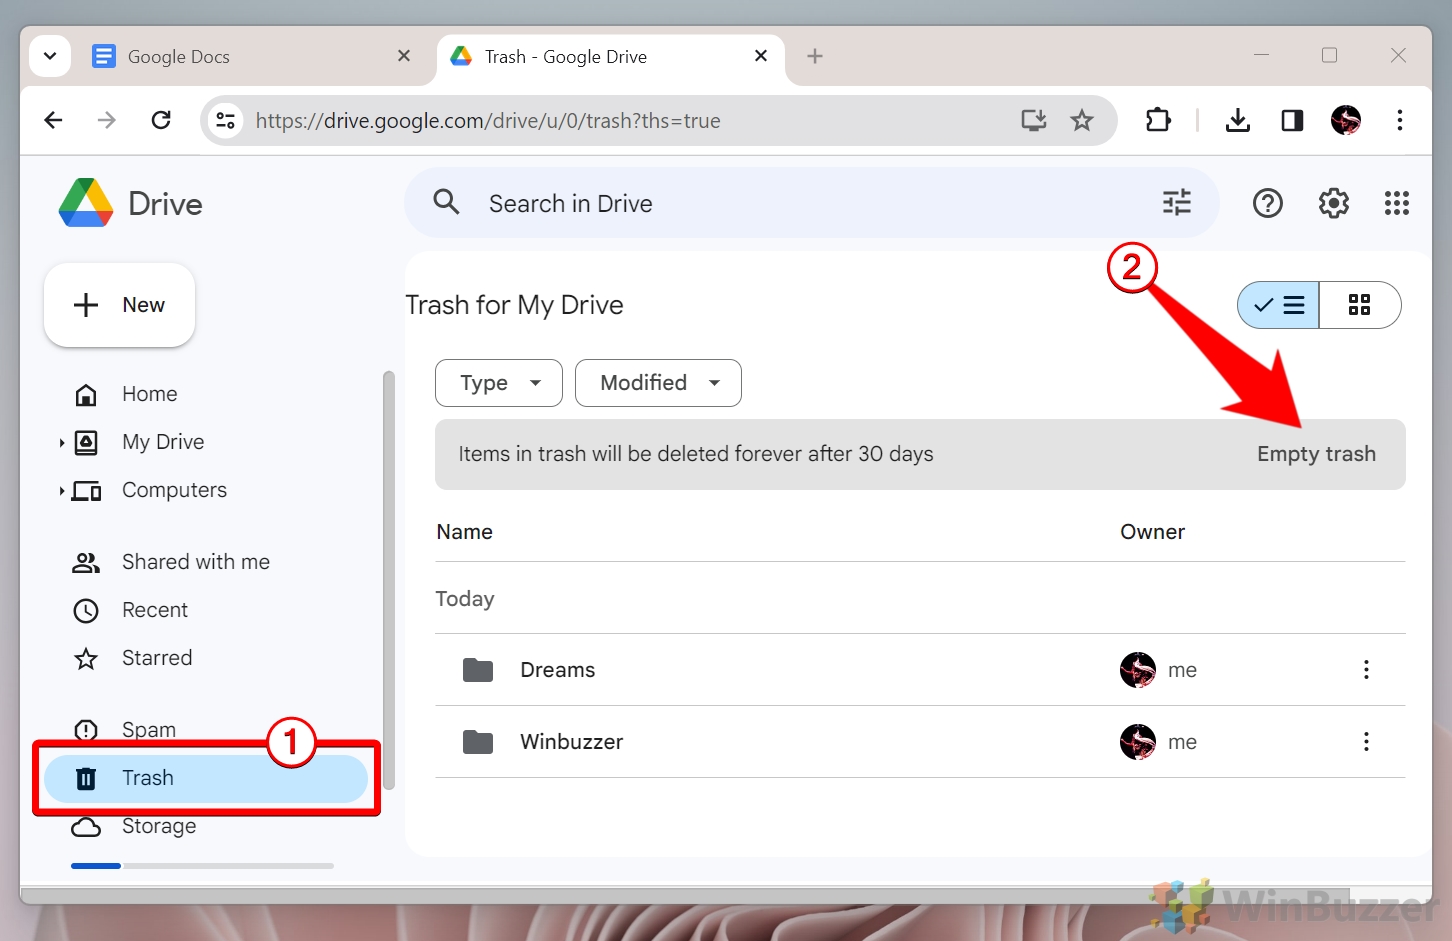Click Empty trash
The image size is (1452, 941).
(1316, 454)
